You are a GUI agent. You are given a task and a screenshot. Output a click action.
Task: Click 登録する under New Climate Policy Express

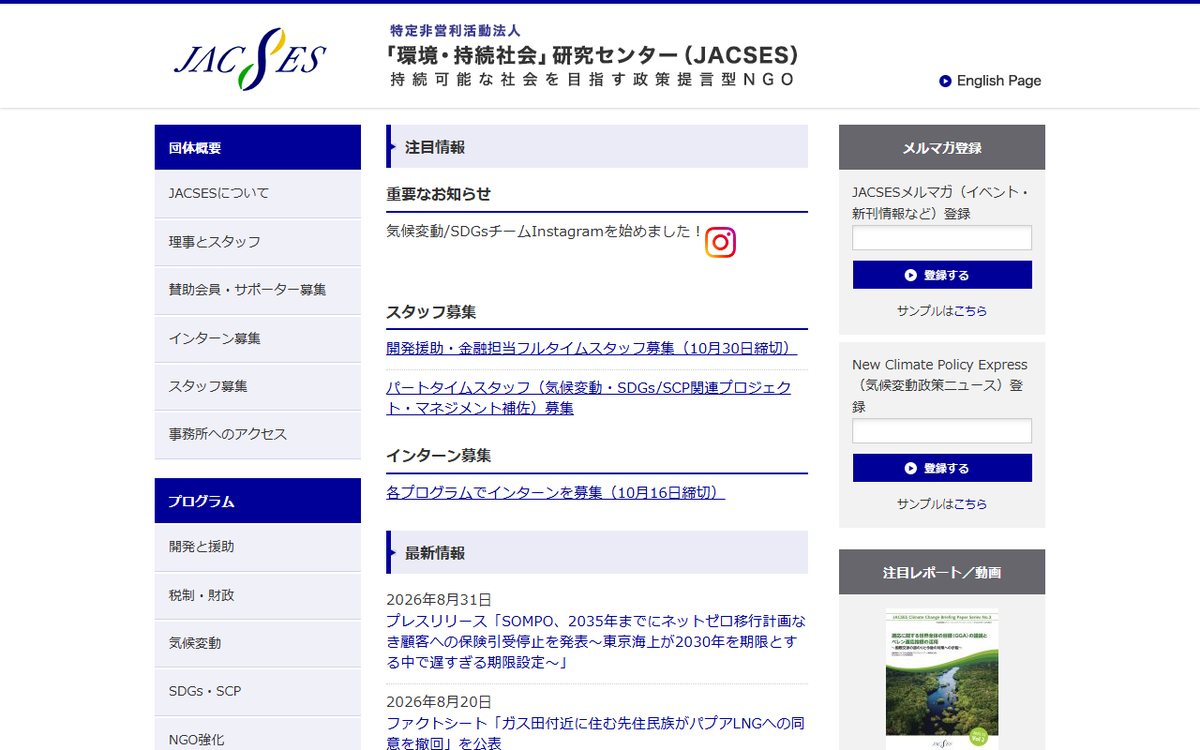[x=942, y=468]
